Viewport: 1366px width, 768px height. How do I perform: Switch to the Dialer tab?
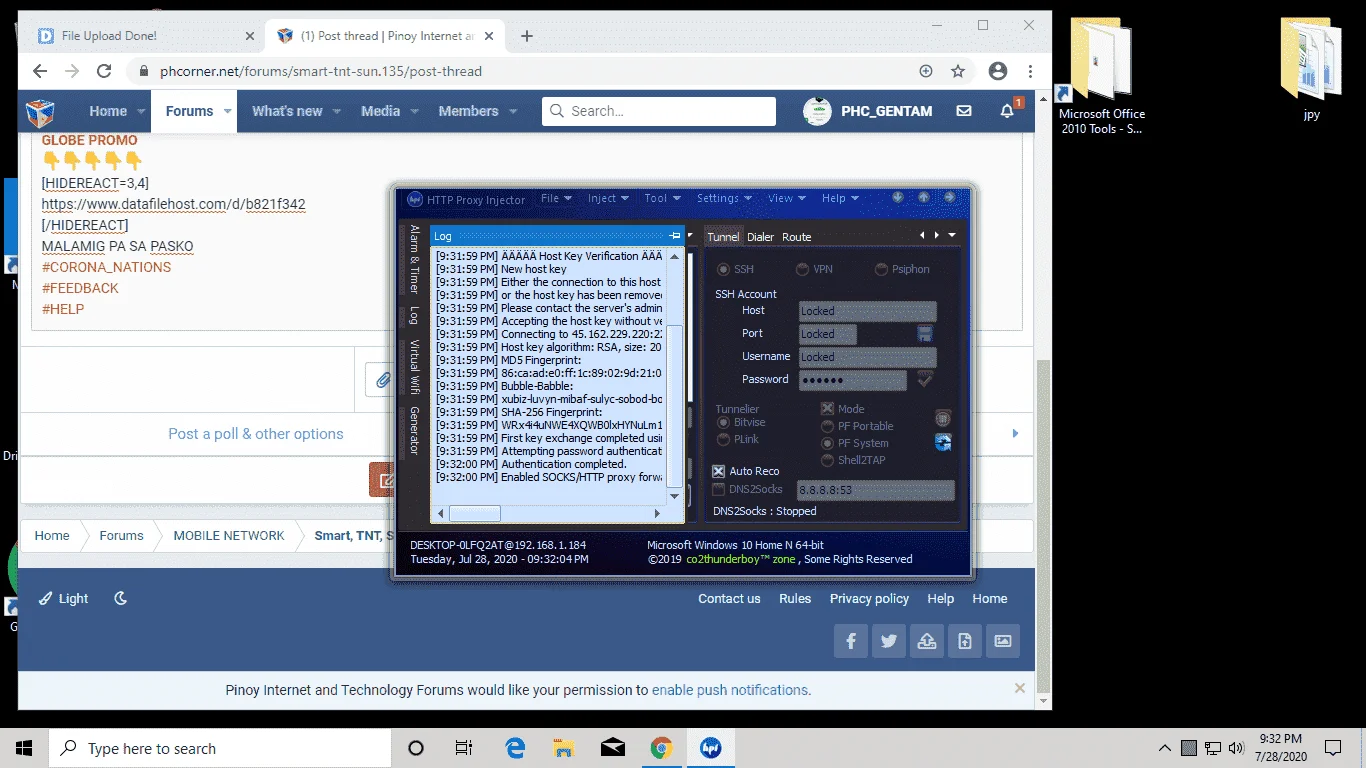(x=761, y=237)
